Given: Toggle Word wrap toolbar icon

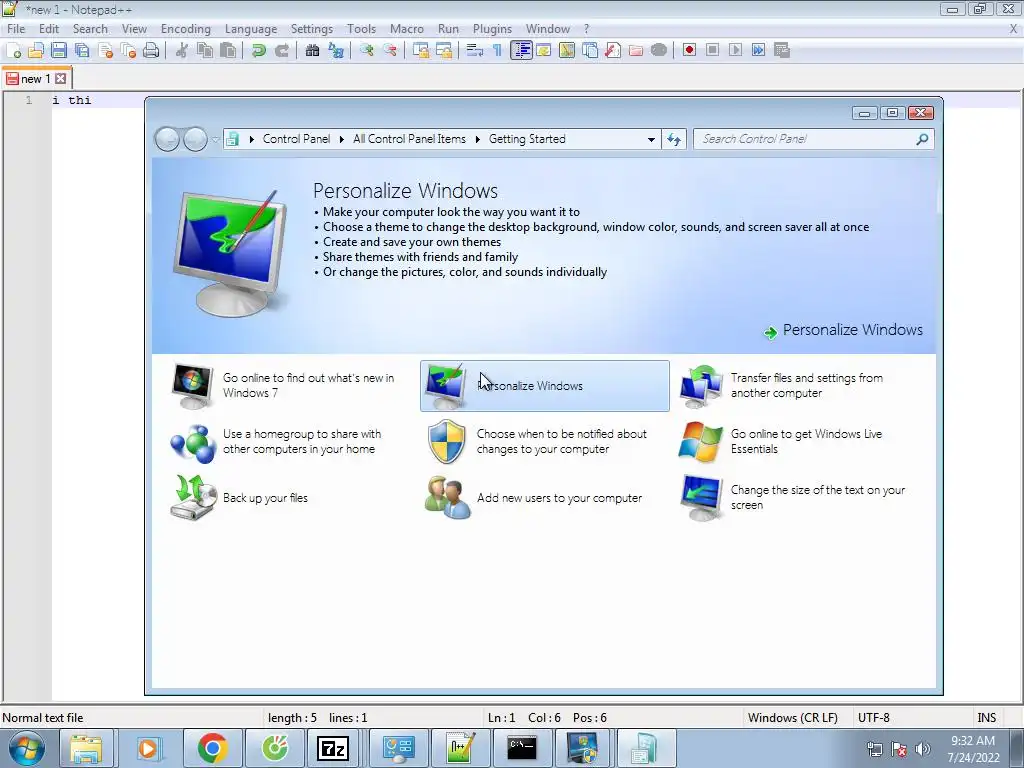Looking at the screenshot, I should pyautogui.click(x=475, y=50).
